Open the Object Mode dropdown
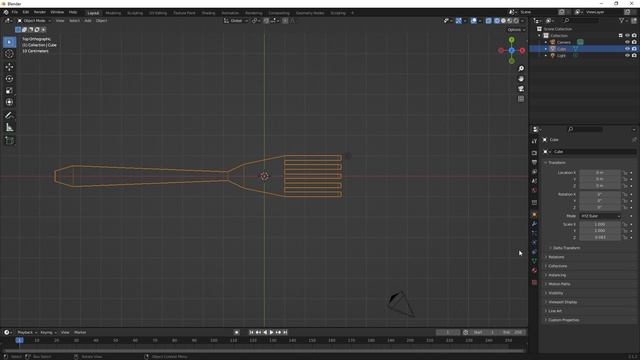 [34, 21]
